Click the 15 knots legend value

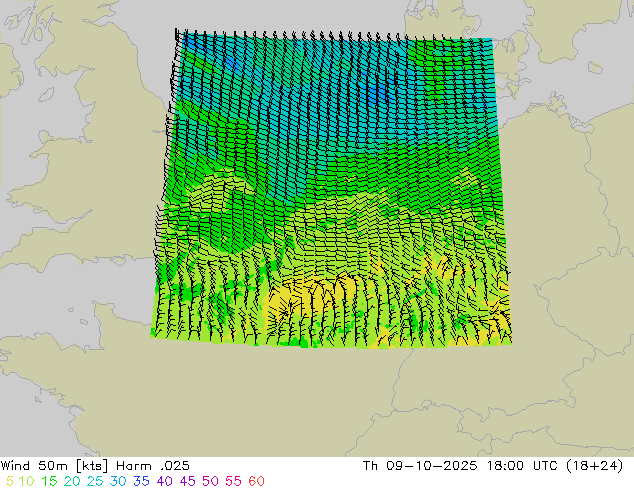coord(49,481)
